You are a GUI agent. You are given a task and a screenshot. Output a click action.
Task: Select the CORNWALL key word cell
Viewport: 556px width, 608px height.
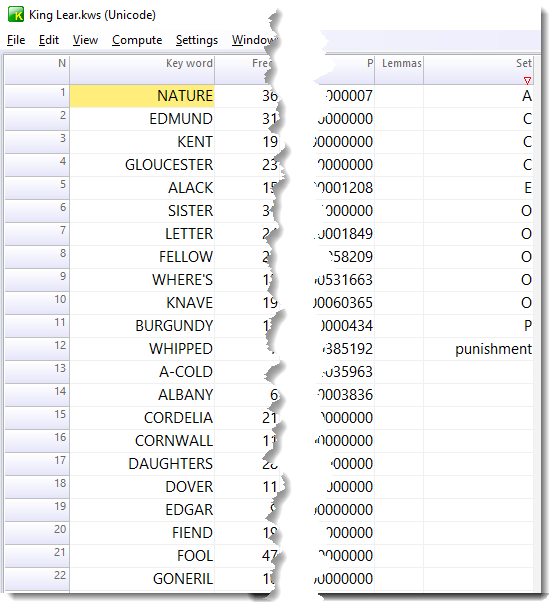tap(142, 441)
